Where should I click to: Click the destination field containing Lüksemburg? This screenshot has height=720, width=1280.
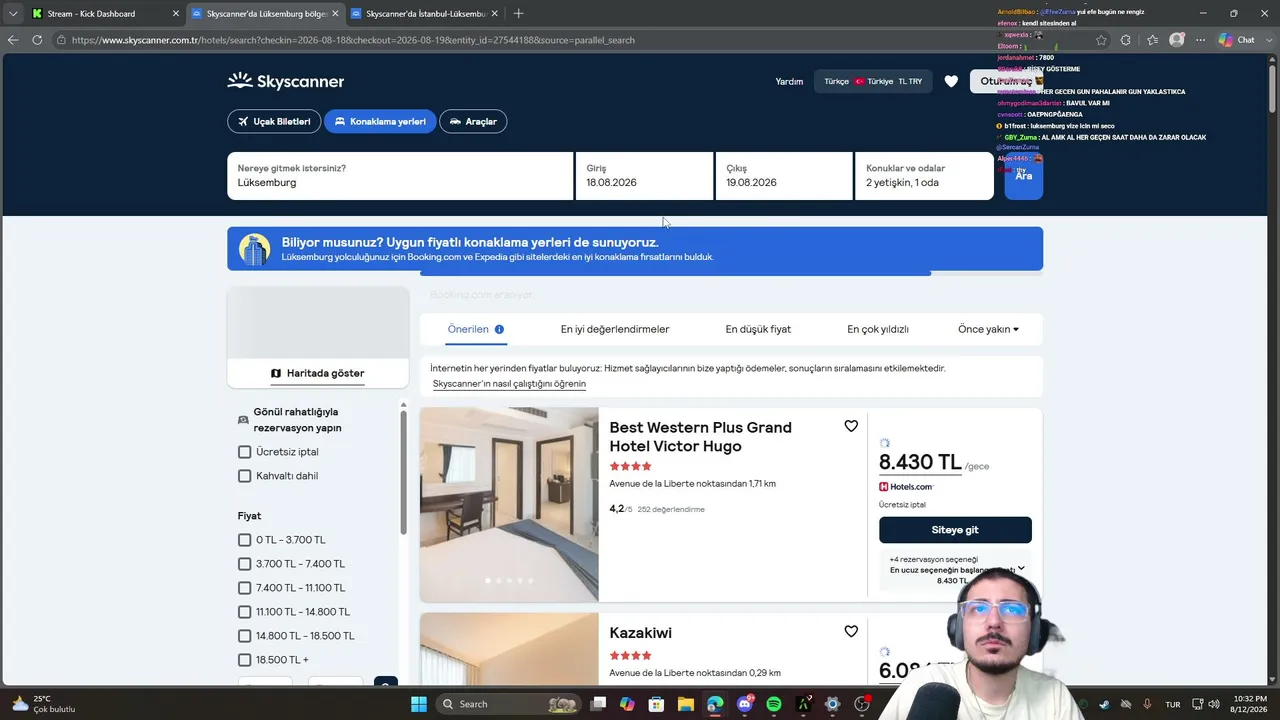click(x=400, y=176)
